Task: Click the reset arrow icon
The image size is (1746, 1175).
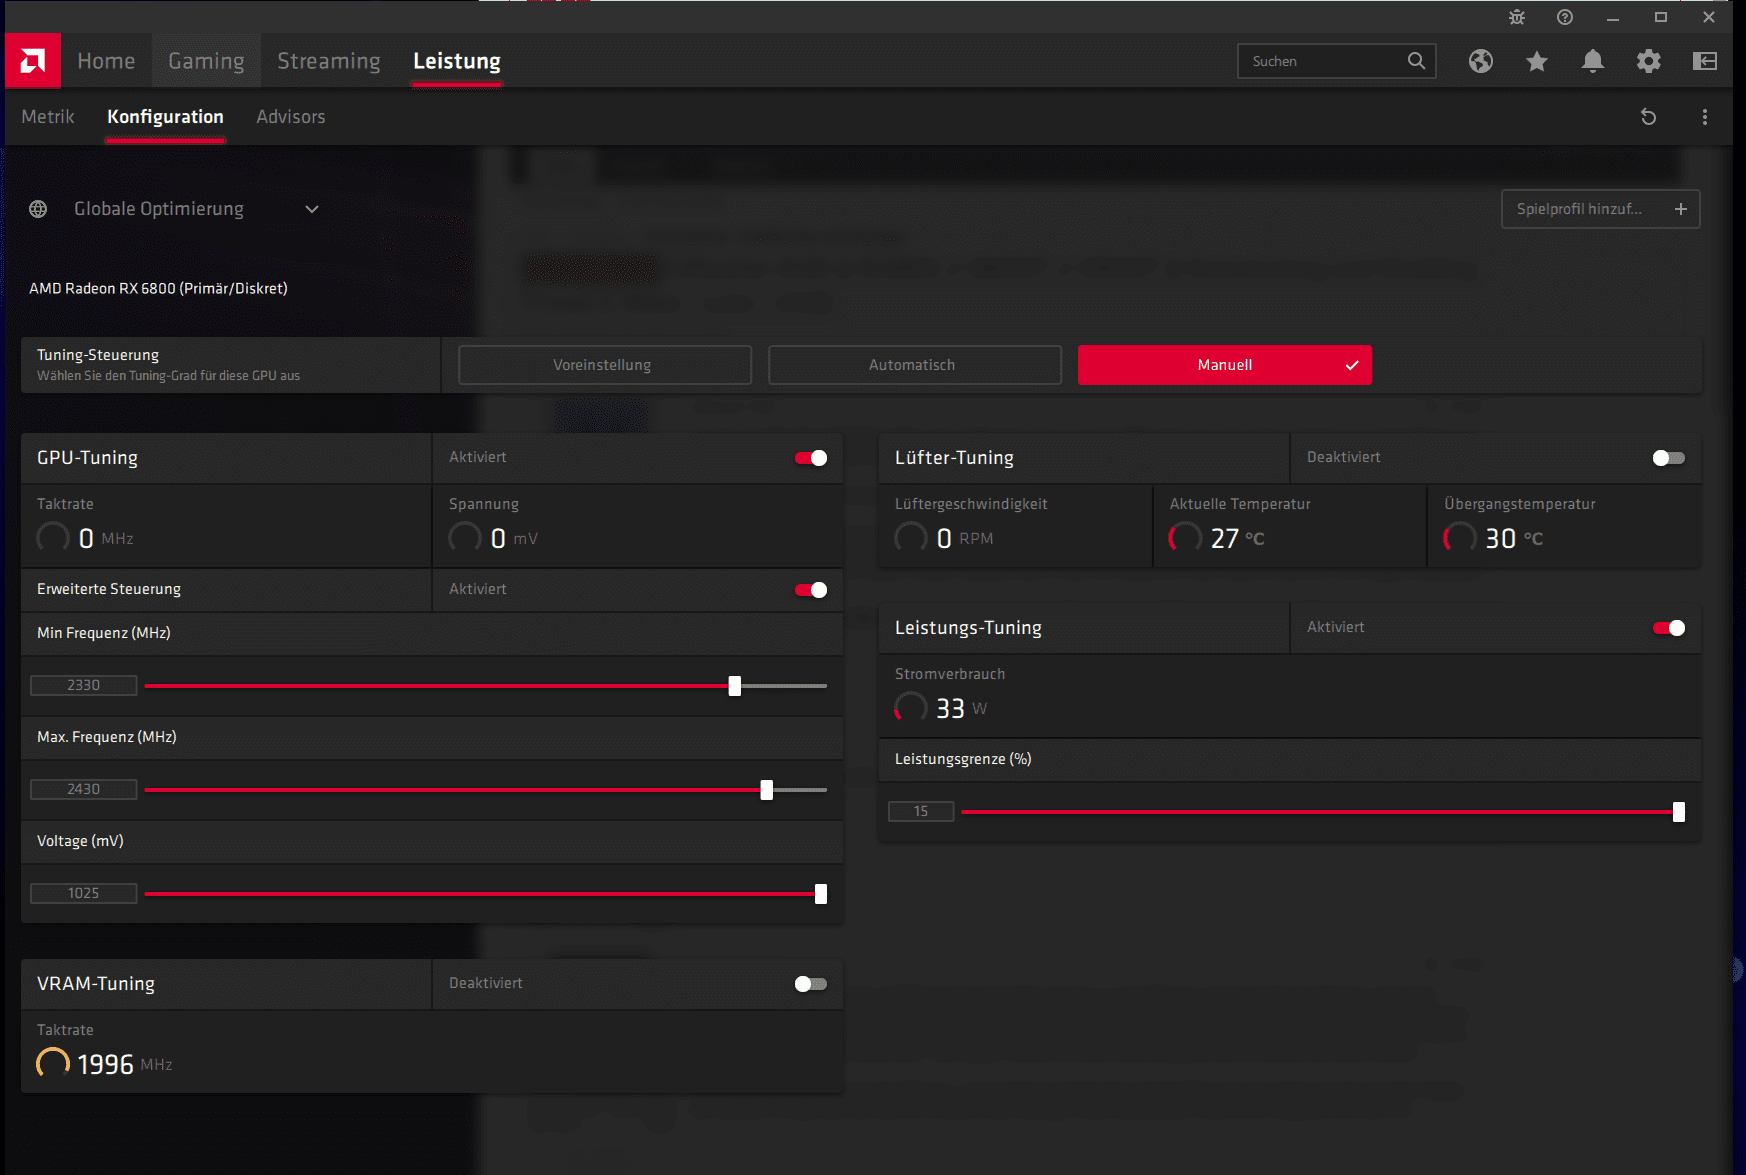Action: (1649, 117)
